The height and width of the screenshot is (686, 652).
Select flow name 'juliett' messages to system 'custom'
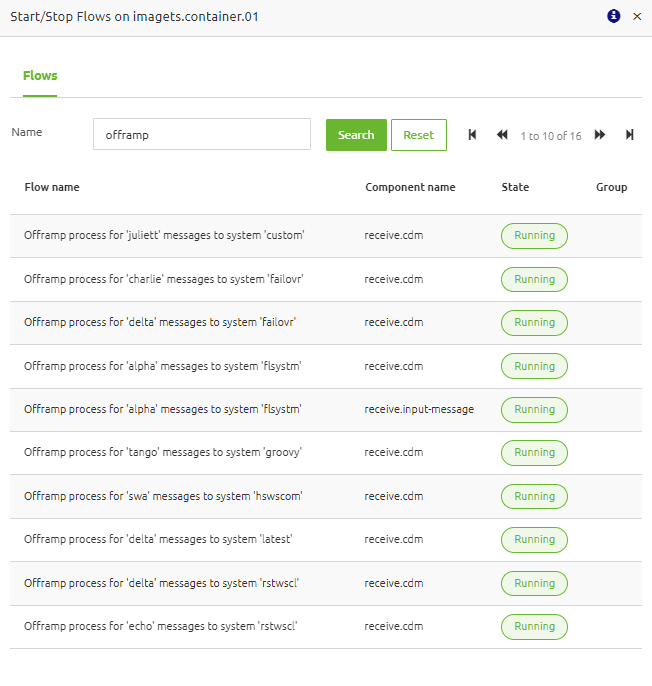(164, 235)
